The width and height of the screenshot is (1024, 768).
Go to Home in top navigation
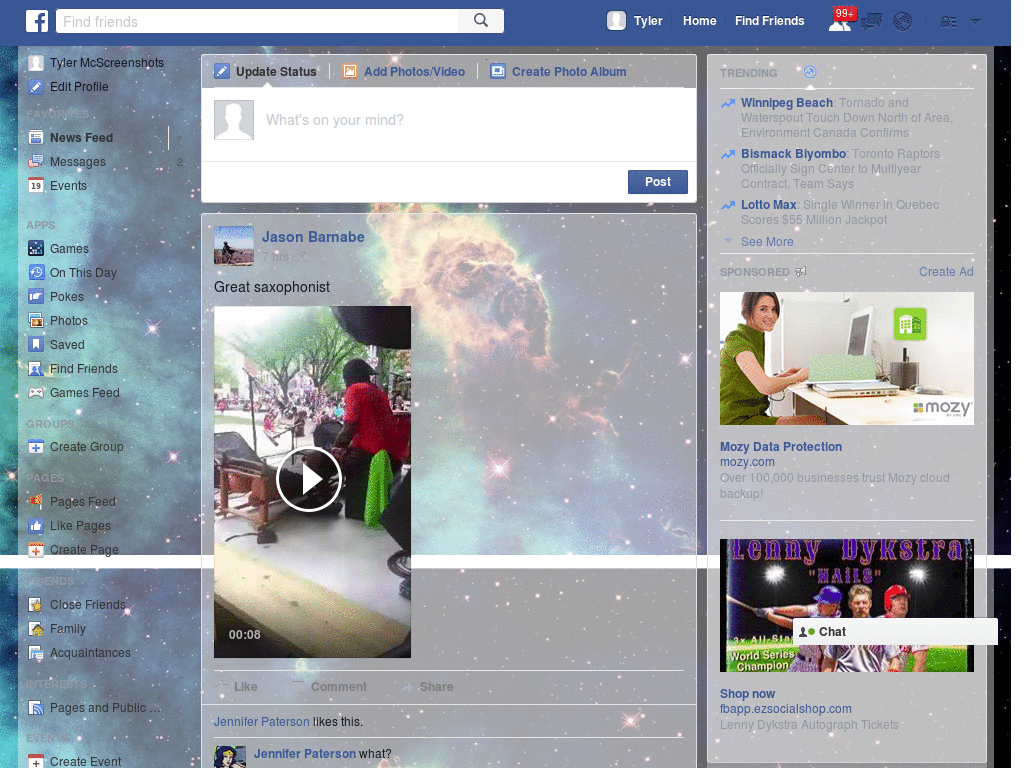(x=699, y=21)
